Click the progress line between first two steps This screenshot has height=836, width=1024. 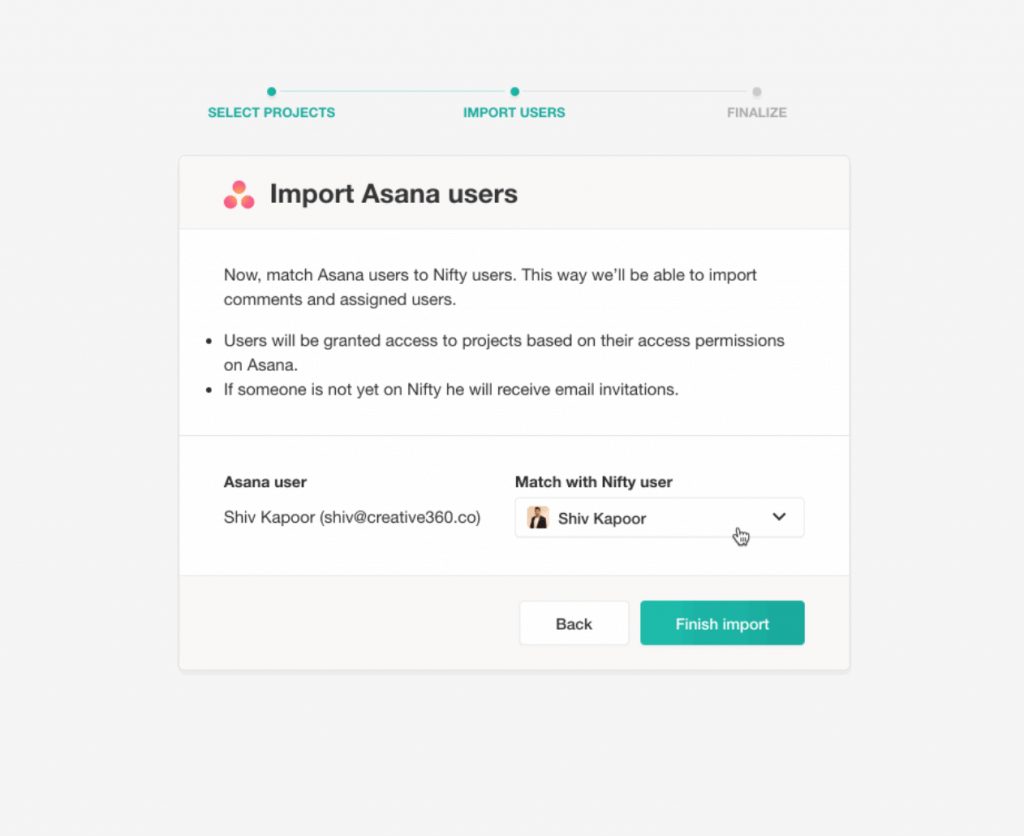pos(393,91)
